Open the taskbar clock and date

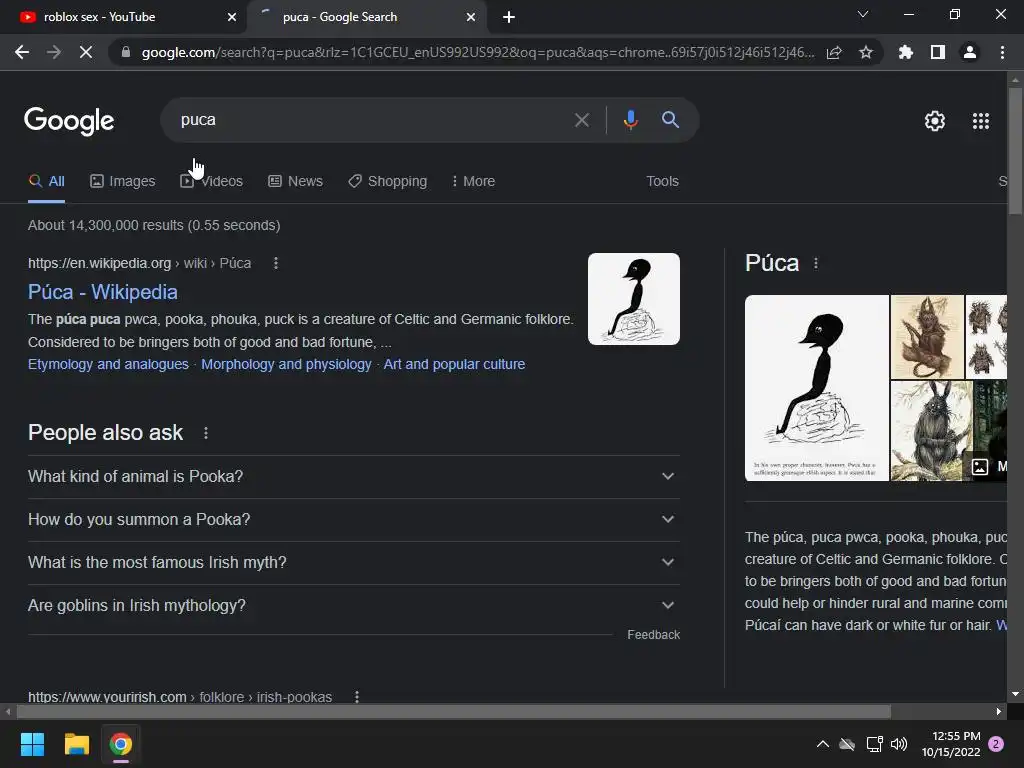tap(951, 744)
